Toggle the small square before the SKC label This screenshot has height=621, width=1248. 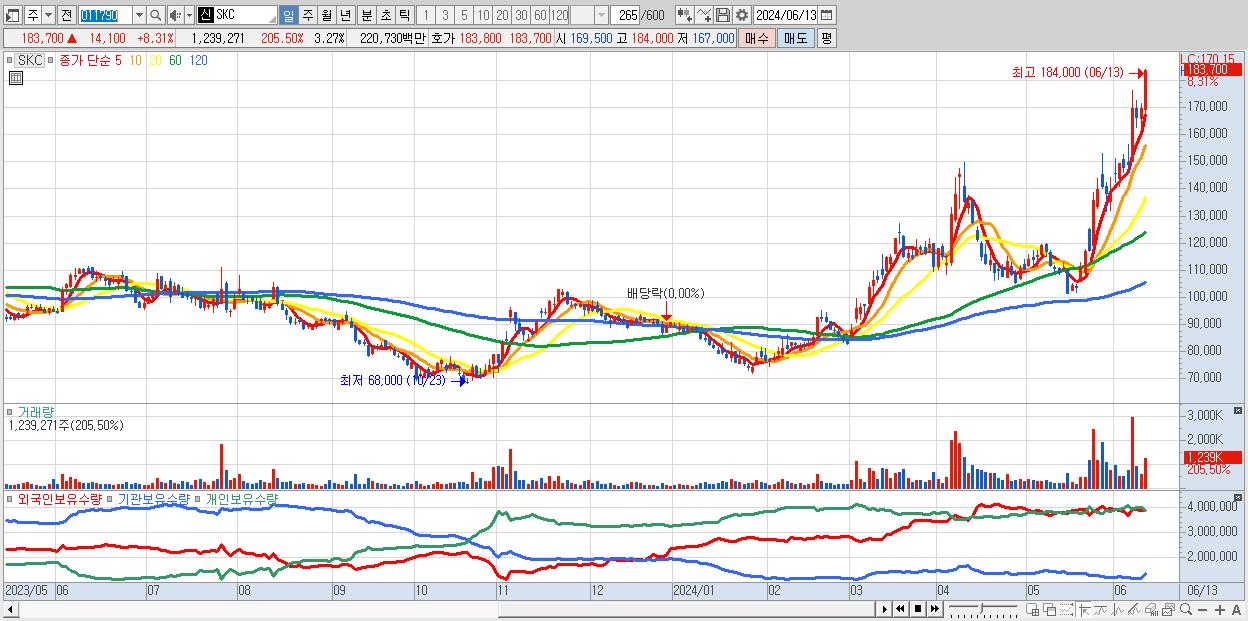click(10, 61)
